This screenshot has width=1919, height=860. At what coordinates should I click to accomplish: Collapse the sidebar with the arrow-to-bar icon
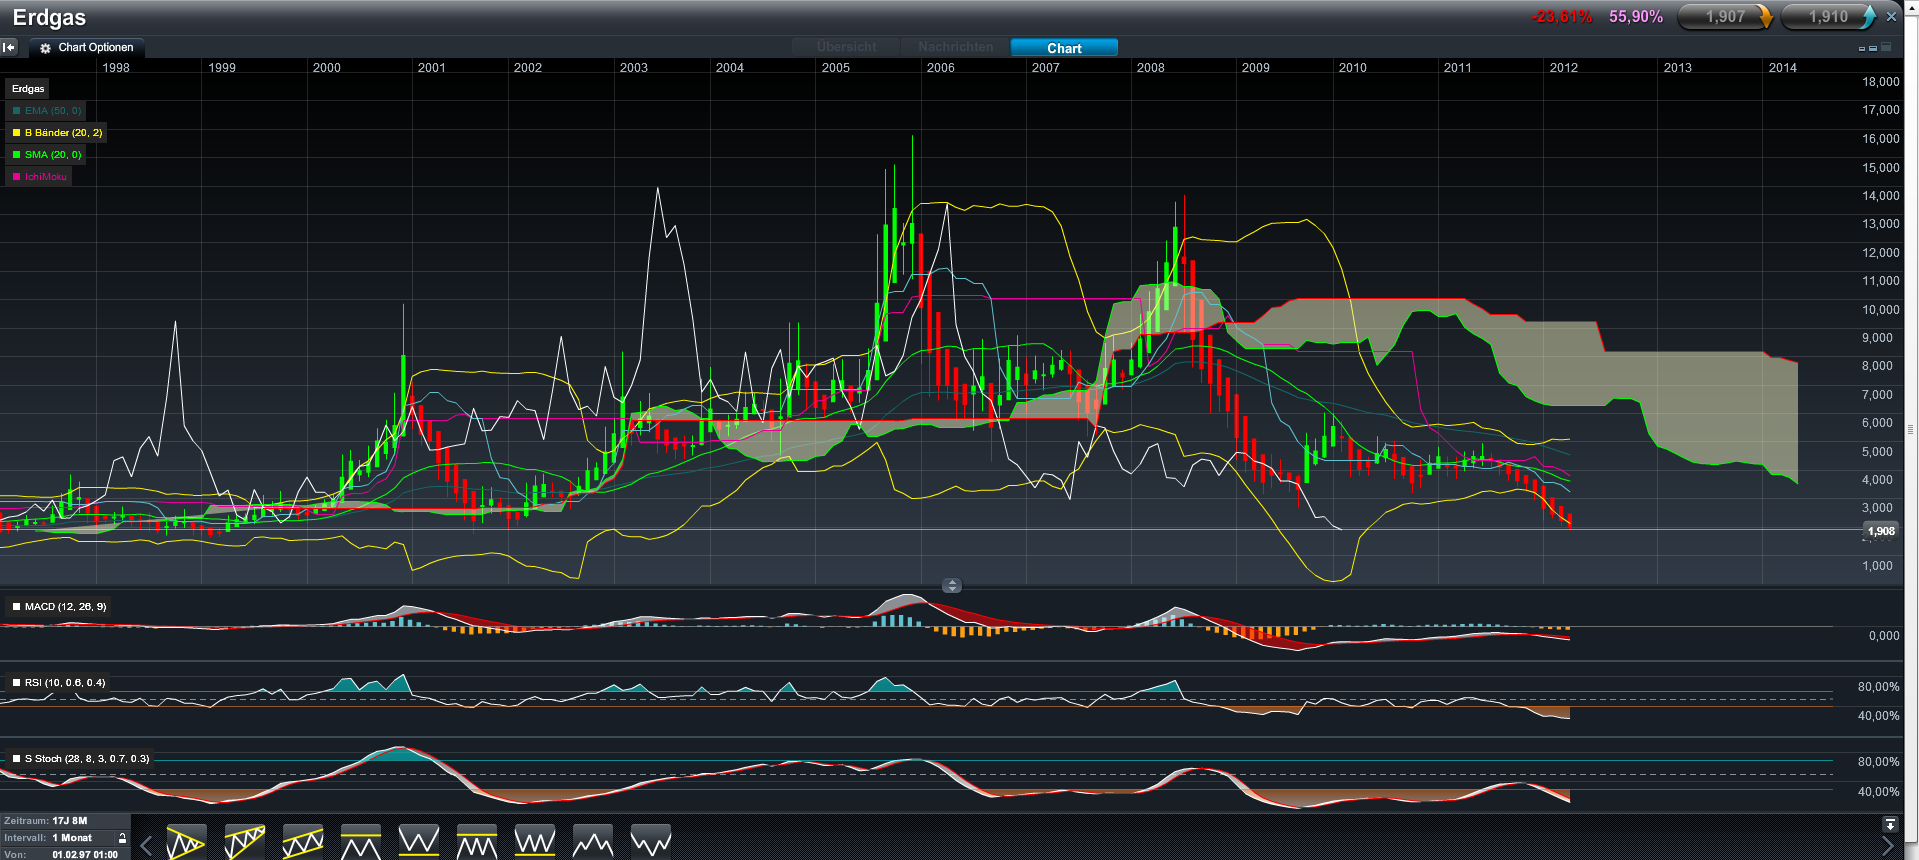tap(9, 47)
